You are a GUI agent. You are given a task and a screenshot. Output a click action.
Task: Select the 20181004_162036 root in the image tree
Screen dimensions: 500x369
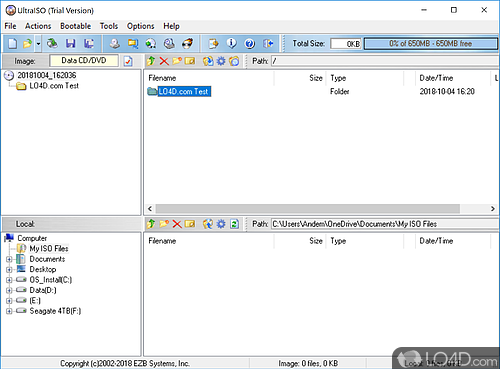47,75
